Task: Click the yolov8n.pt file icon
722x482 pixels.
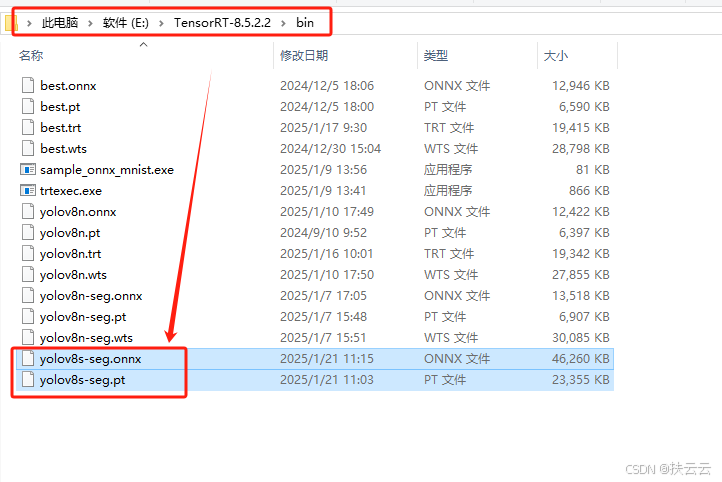Action: point(28,233)
